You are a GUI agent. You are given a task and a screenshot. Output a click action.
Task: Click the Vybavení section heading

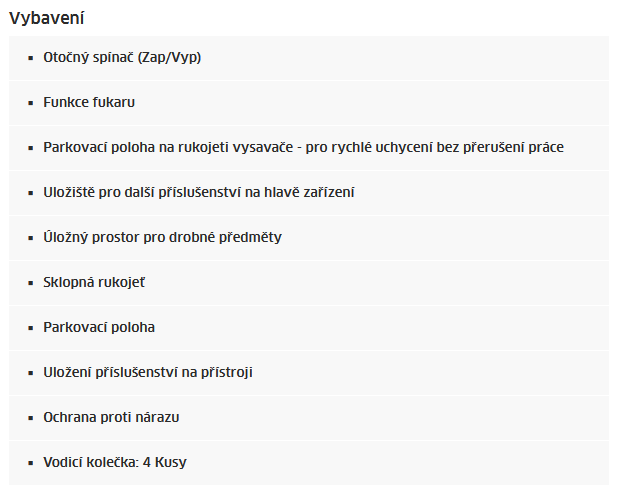click(x=46, y=18)
